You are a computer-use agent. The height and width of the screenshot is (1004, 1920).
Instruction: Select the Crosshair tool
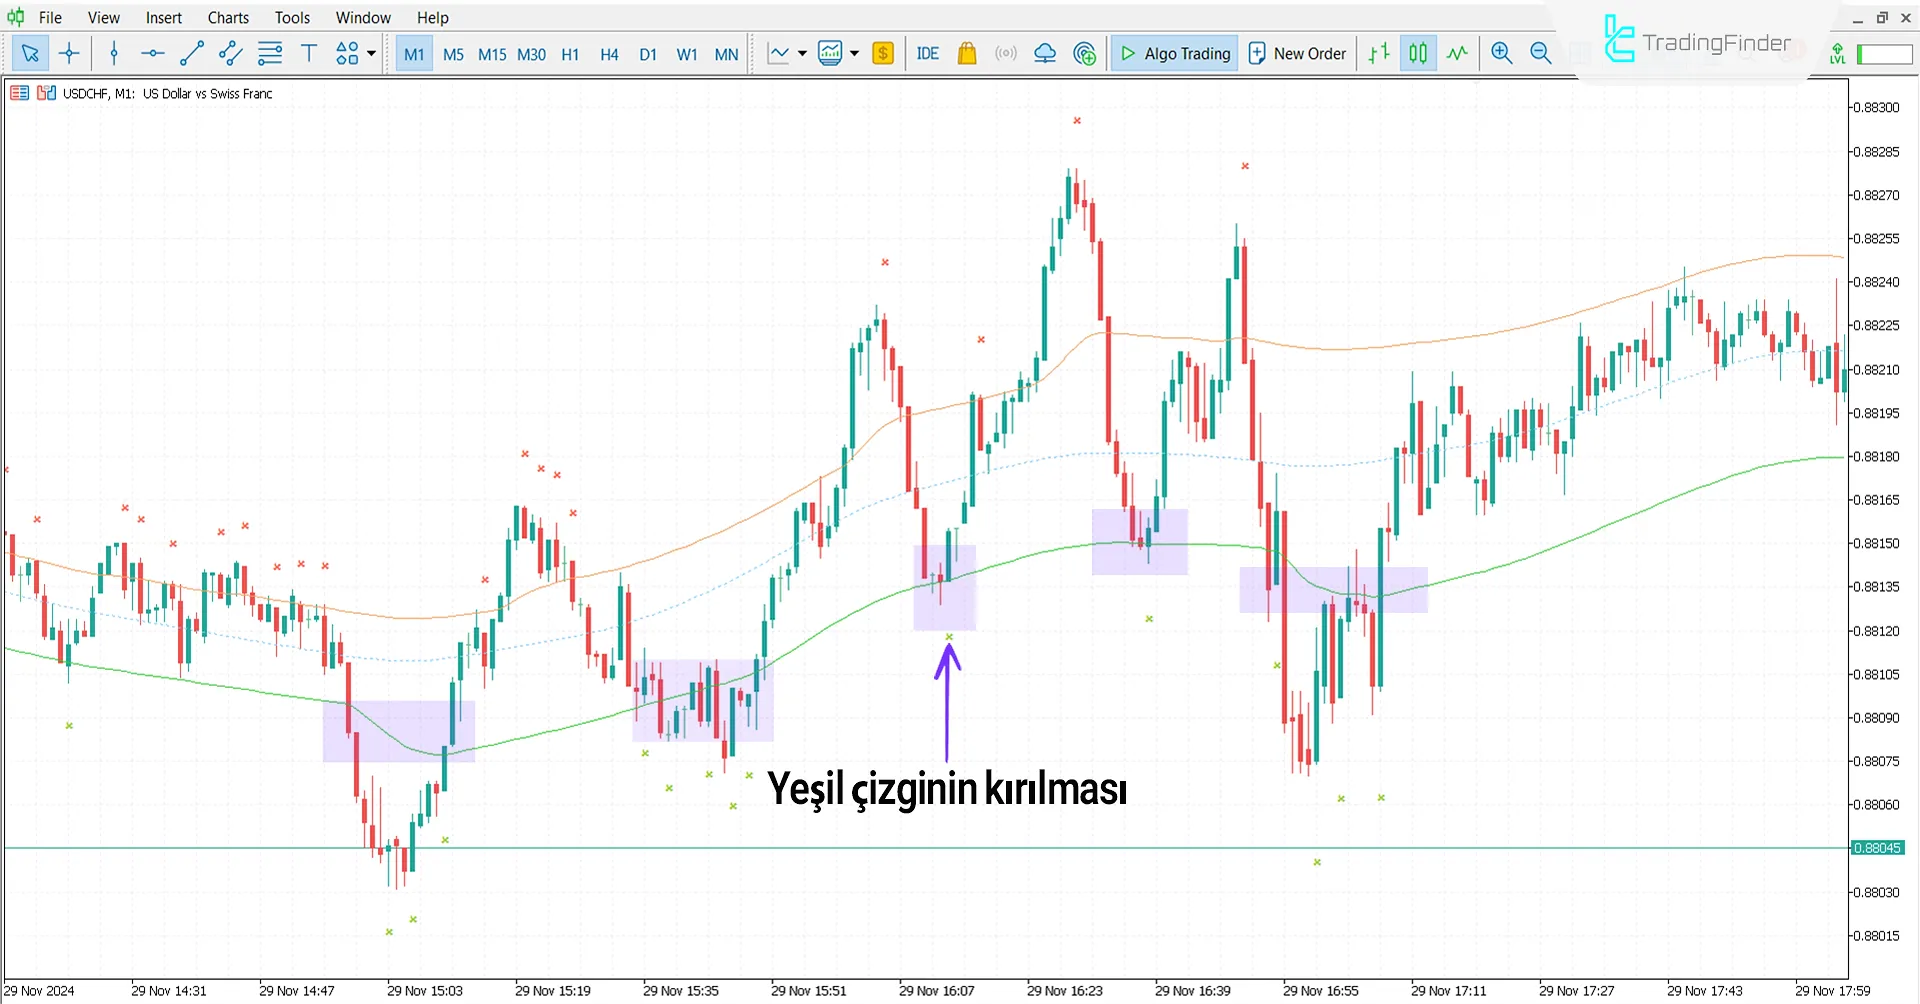click(69, 53)
